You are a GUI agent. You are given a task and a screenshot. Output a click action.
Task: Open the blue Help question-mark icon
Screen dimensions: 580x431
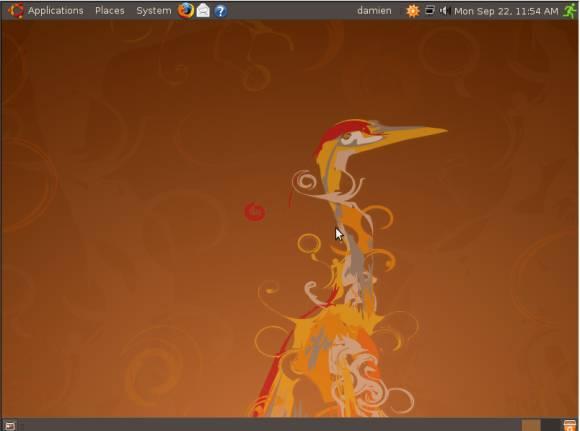click(x=220, y=11)
